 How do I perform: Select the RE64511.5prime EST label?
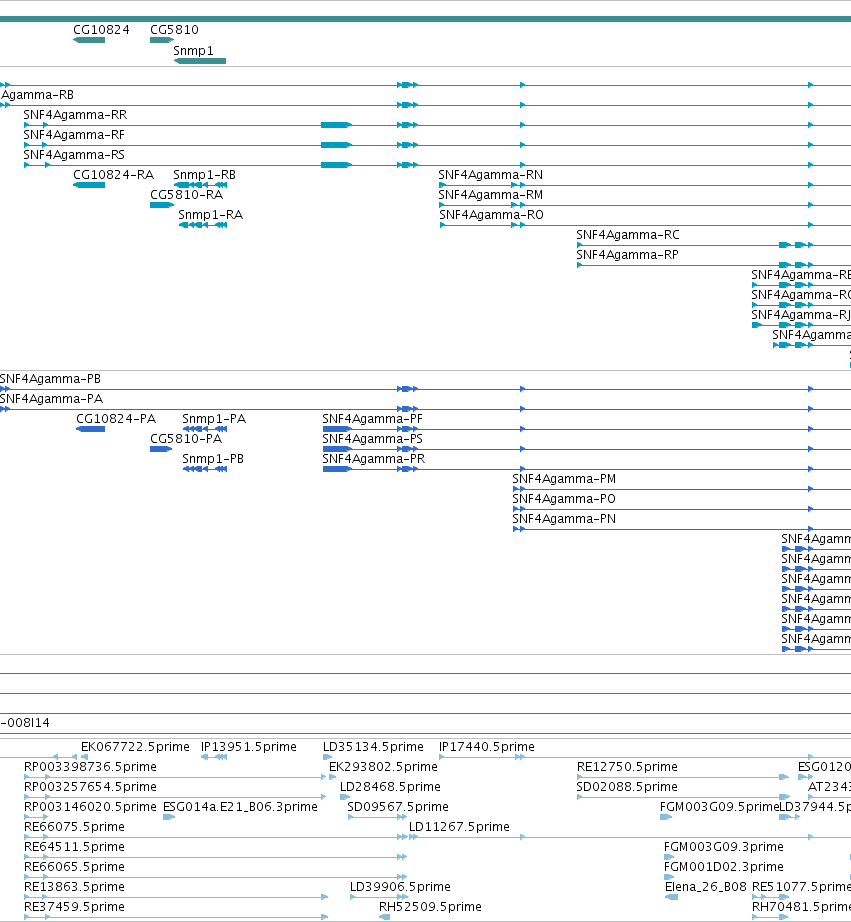(x=74, y=847)
